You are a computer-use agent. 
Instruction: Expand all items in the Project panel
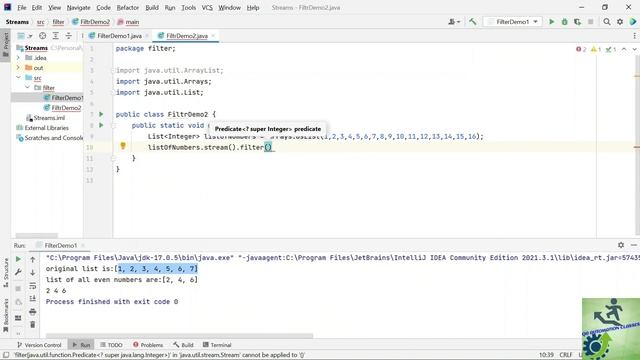point(56,36)
